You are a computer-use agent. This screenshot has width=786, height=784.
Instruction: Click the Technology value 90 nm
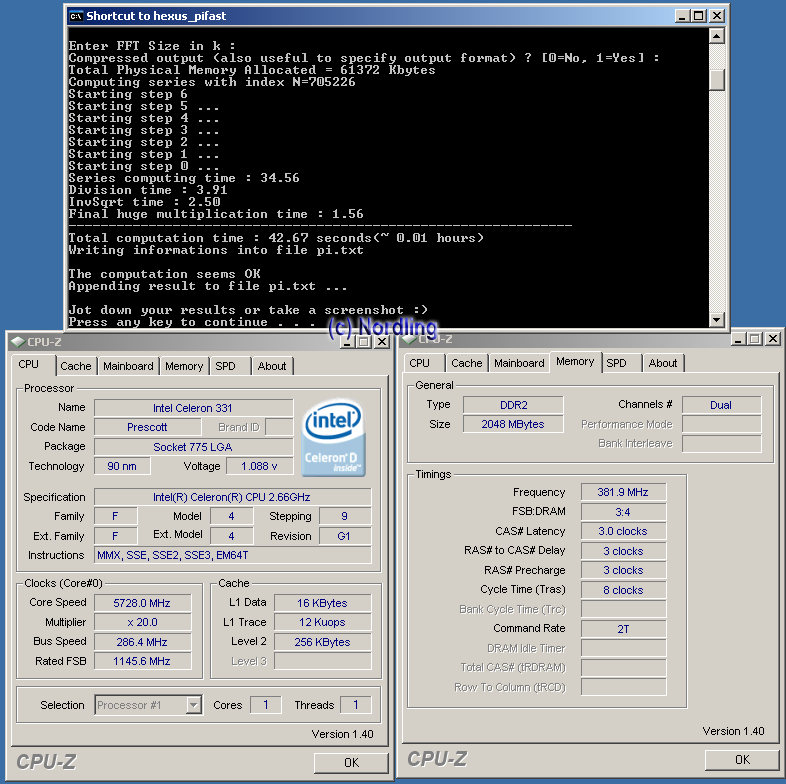tap(122, 466)
